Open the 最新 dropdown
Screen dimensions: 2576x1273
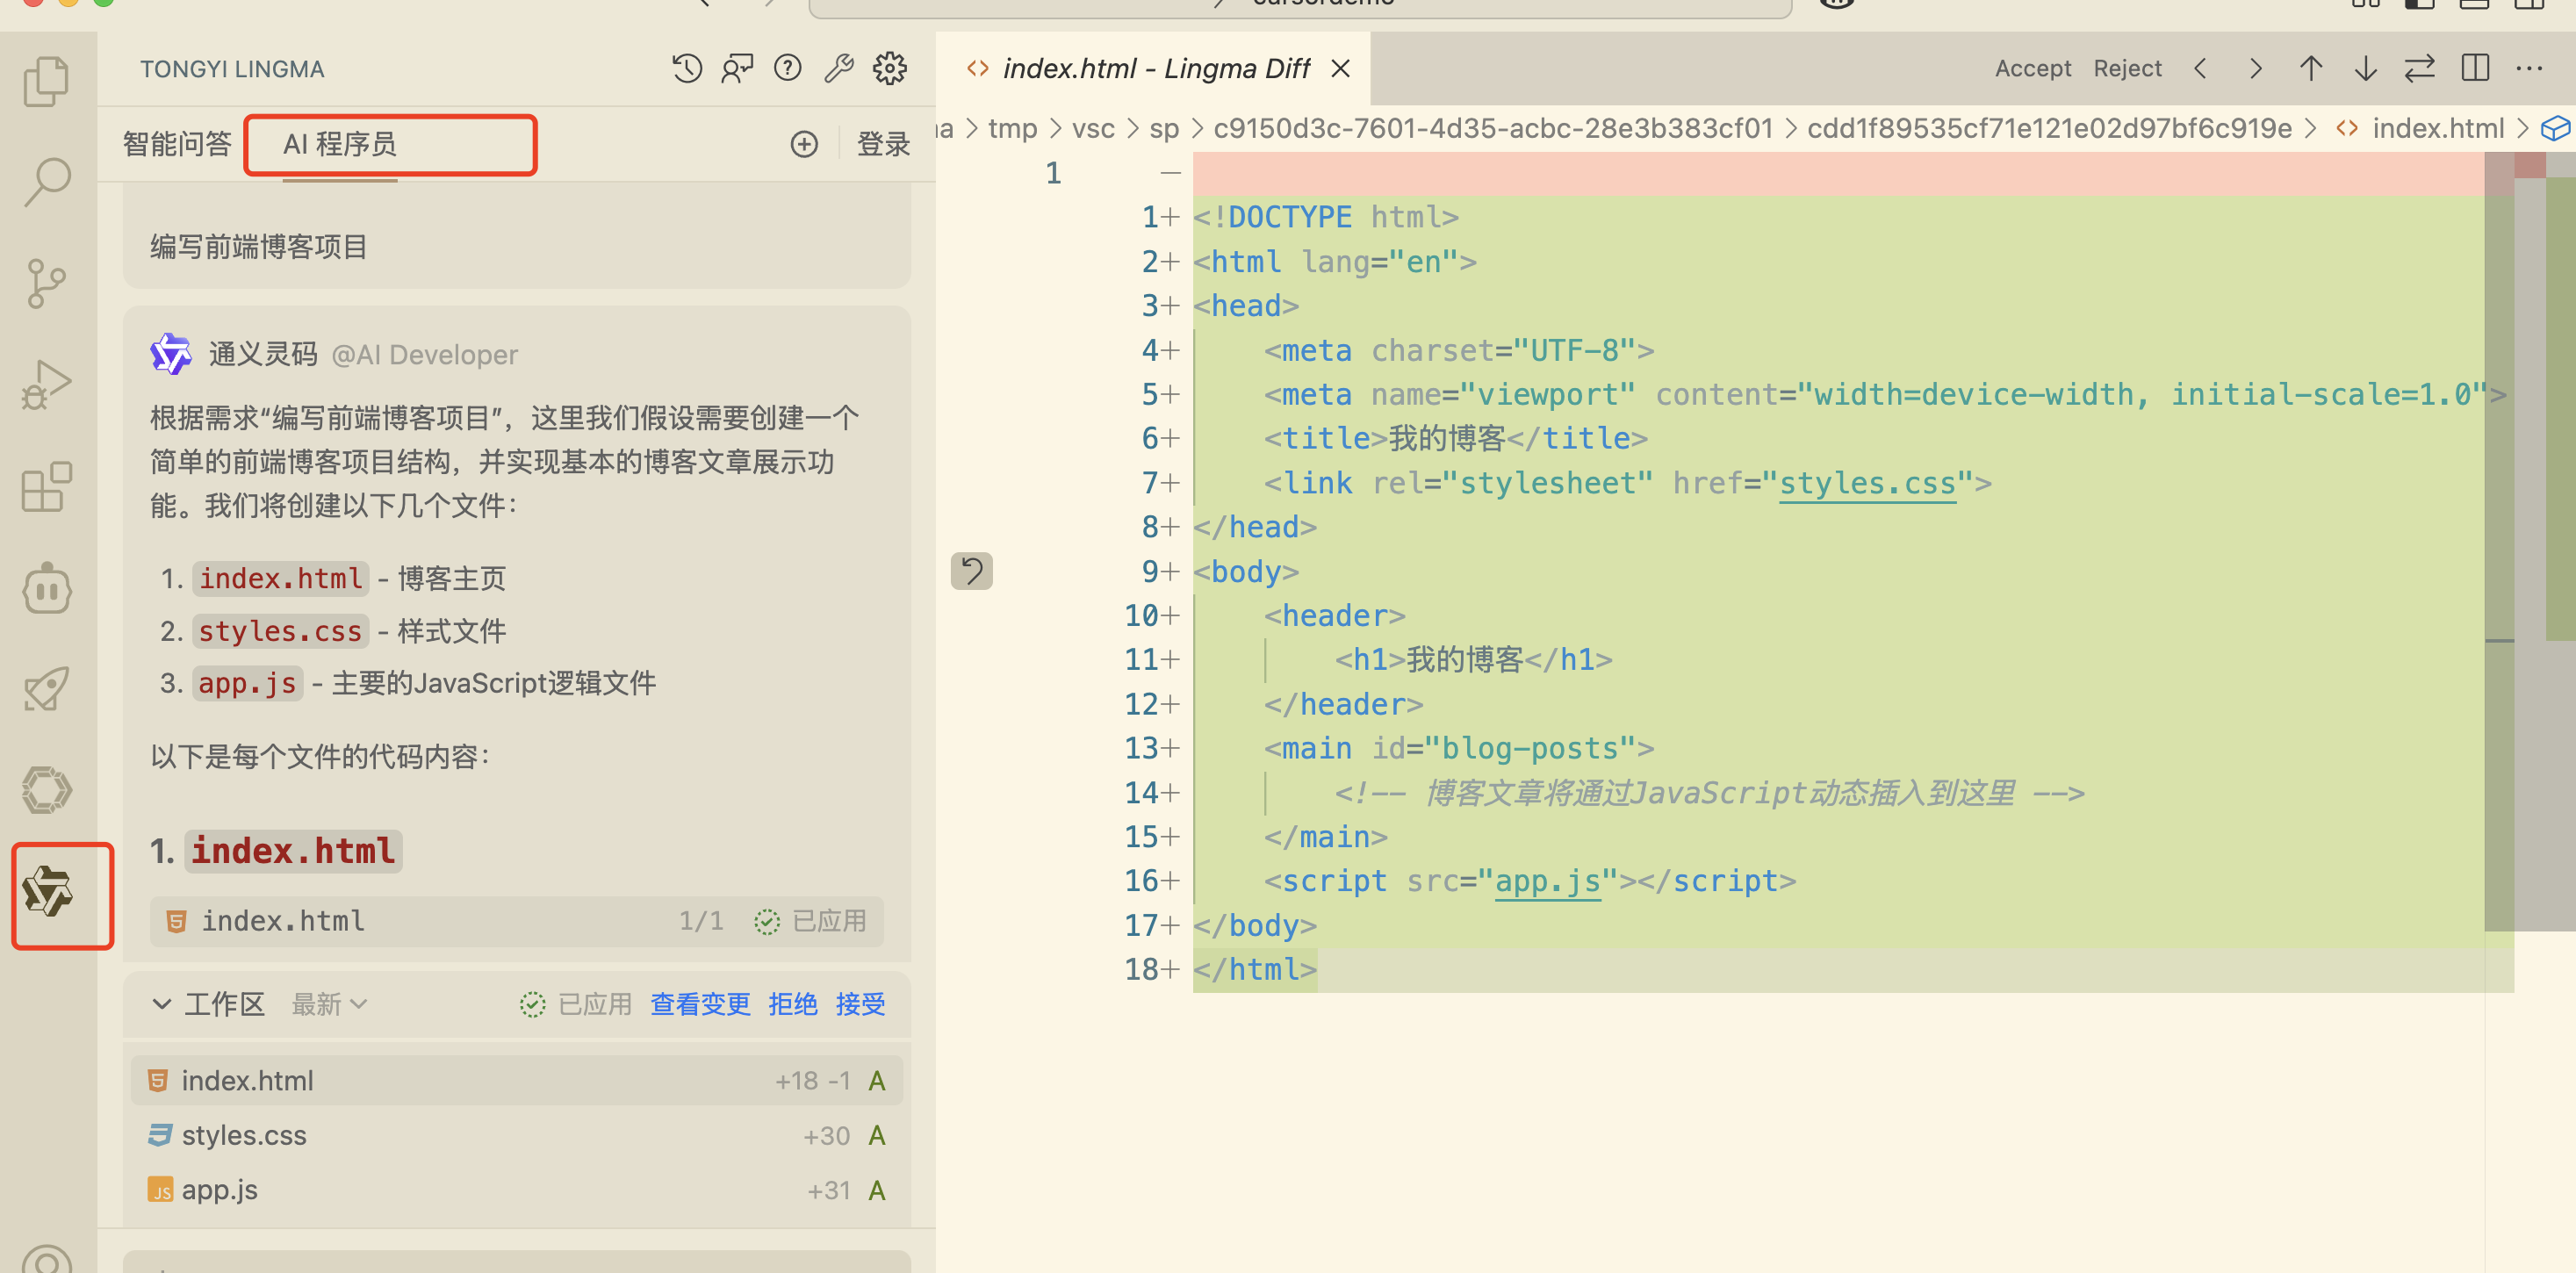pos(329,1004)
